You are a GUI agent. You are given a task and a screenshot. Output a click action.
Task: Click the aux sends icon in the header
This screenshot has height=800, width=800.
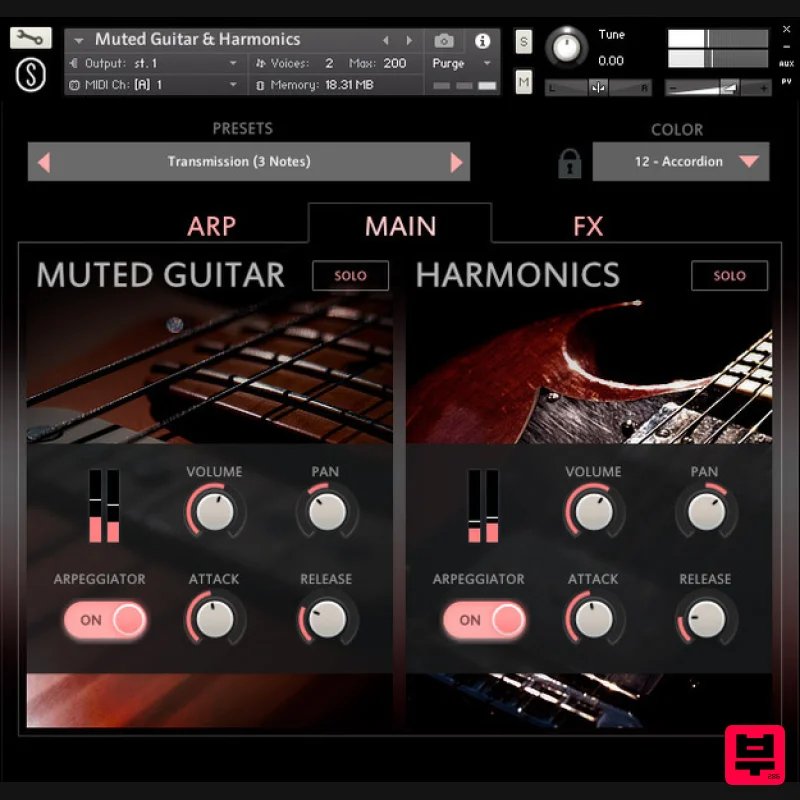(786, 63)
